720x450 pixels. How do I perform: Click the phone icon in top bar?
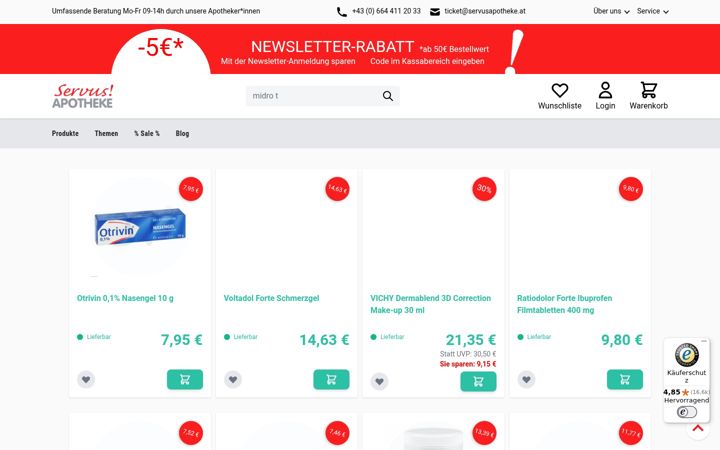point(342,12)
